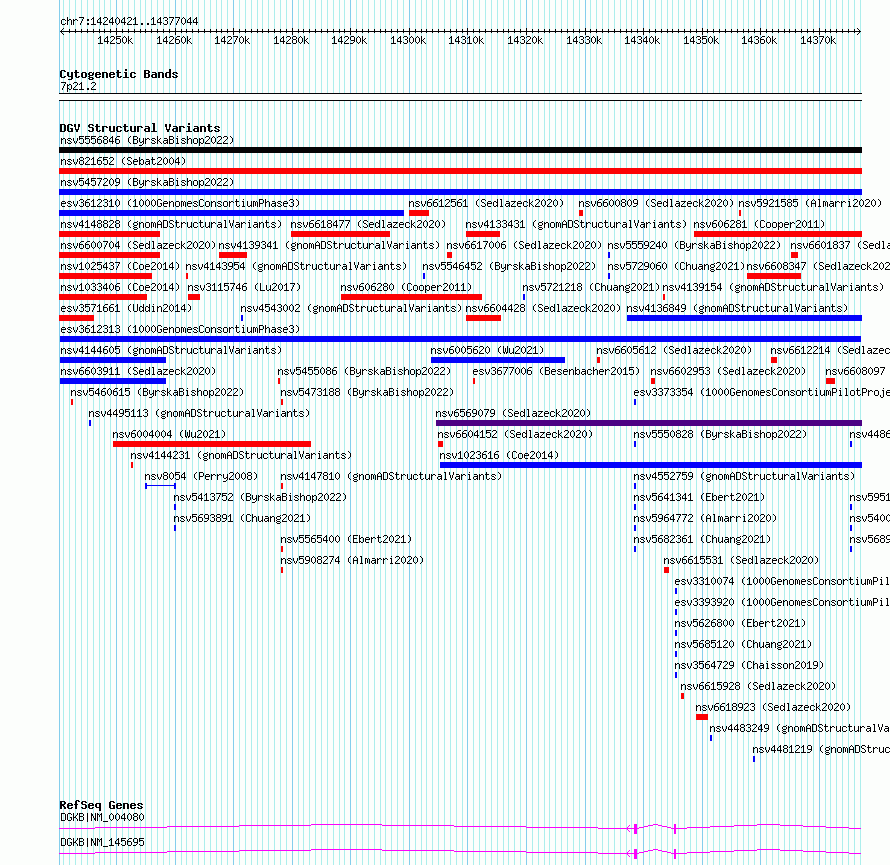This screenshot has height=865, width=890.
Task: Select esv3612313 (1000GenomesConsortiumPhase3) label
Action: [180, 329]
